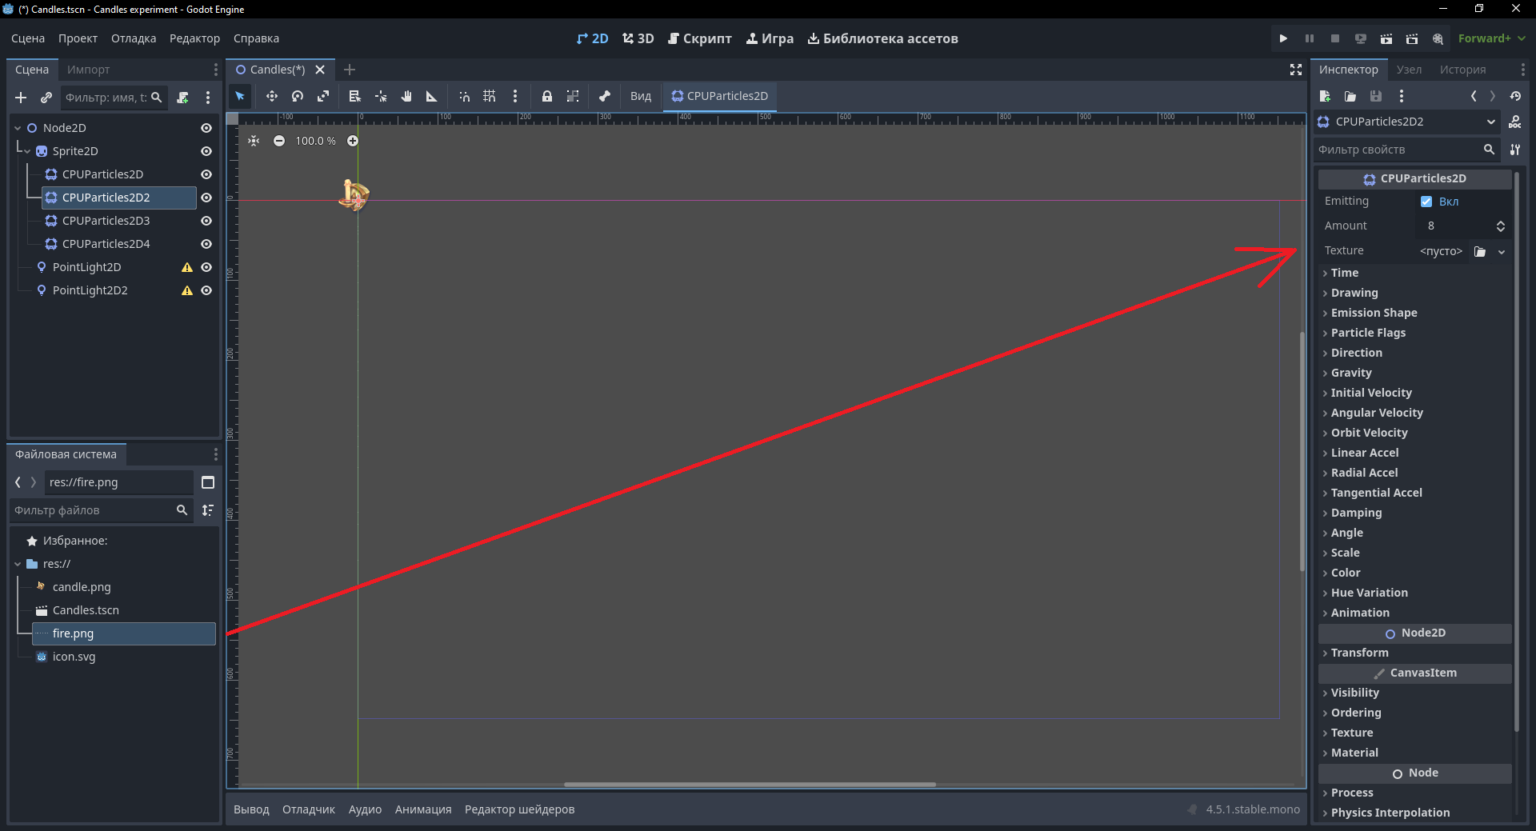This screenshot has width=1536, height=831.
Task: Adjust the Amount value stepper arrows
Action: pyautogui.click(x=1500, y=226)
